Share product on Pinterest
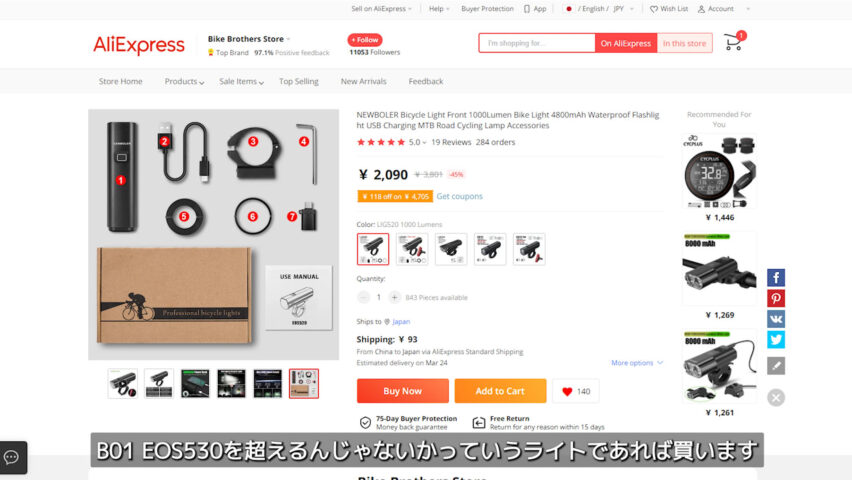852x480 pixels. coord(776,298)
